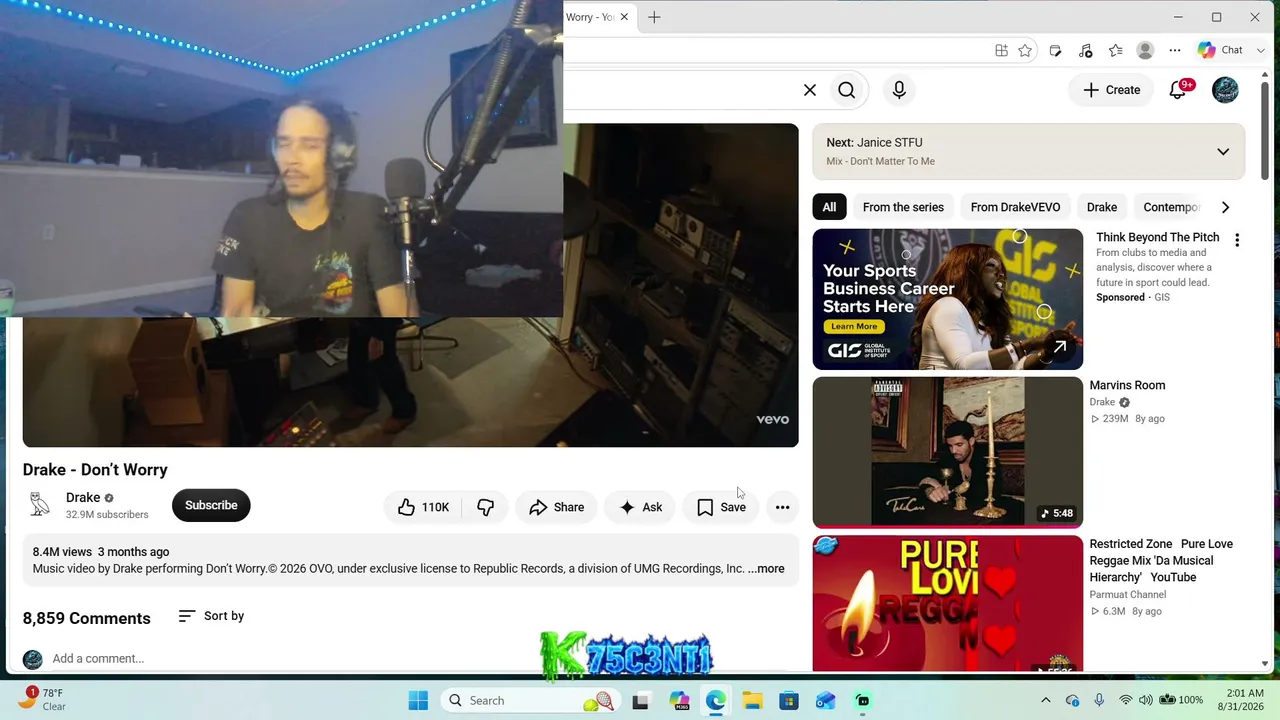
Task: Open the browser Favorites list
Action: click(1115, 51)
